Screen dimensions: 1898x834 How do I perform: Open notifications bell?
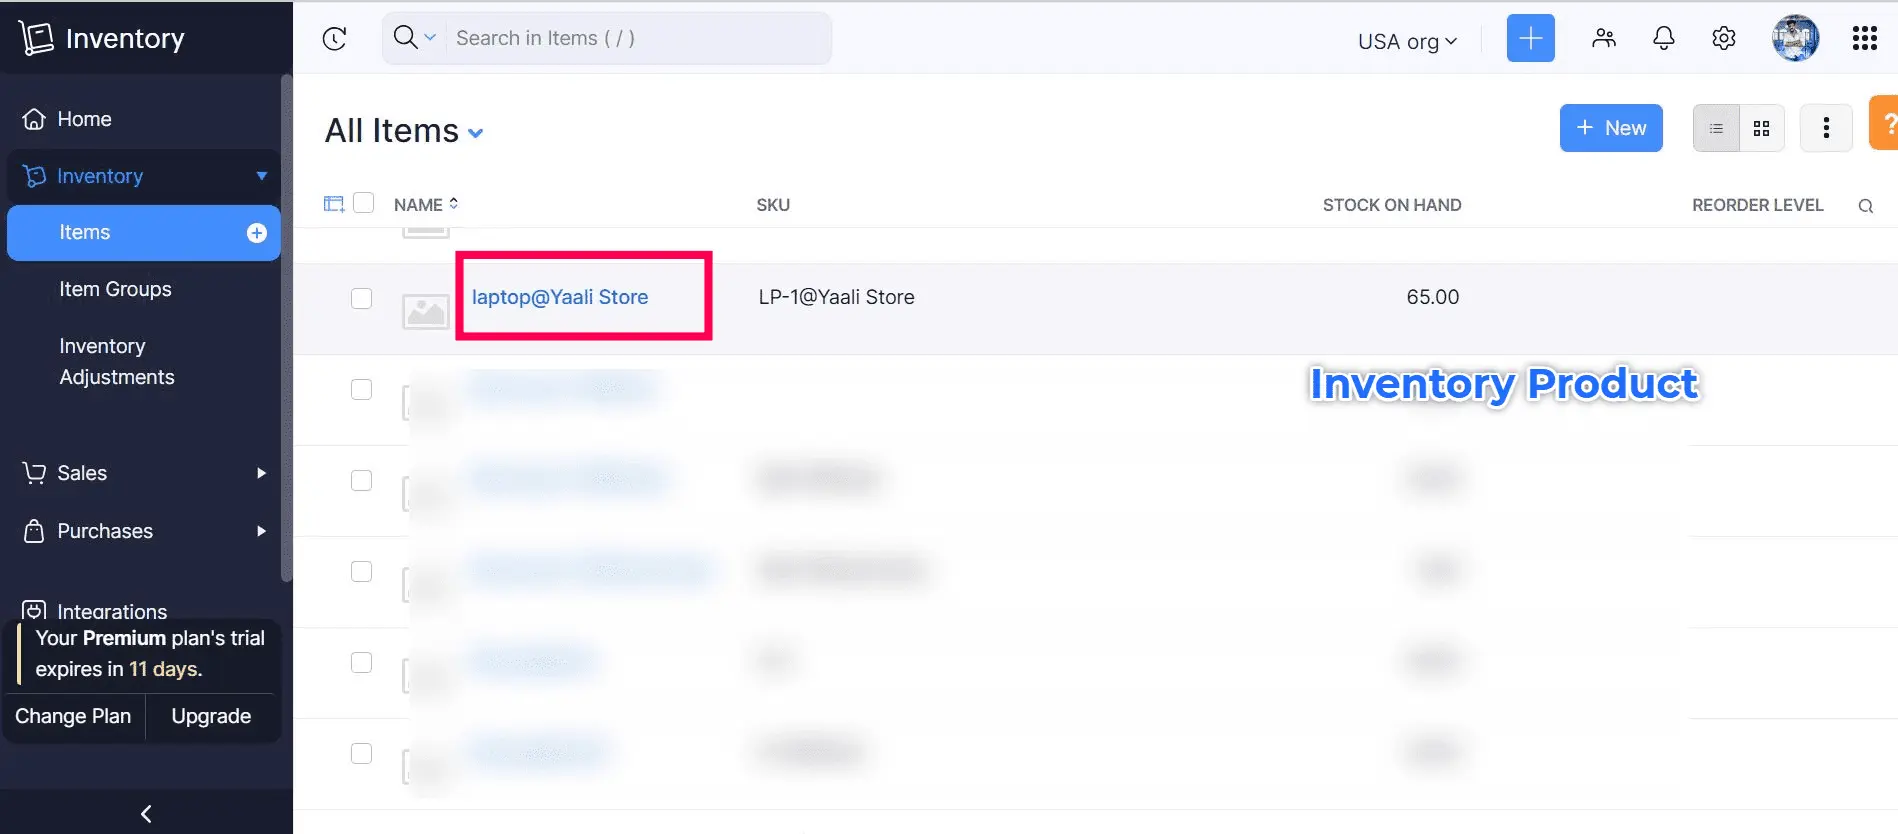1663,38
